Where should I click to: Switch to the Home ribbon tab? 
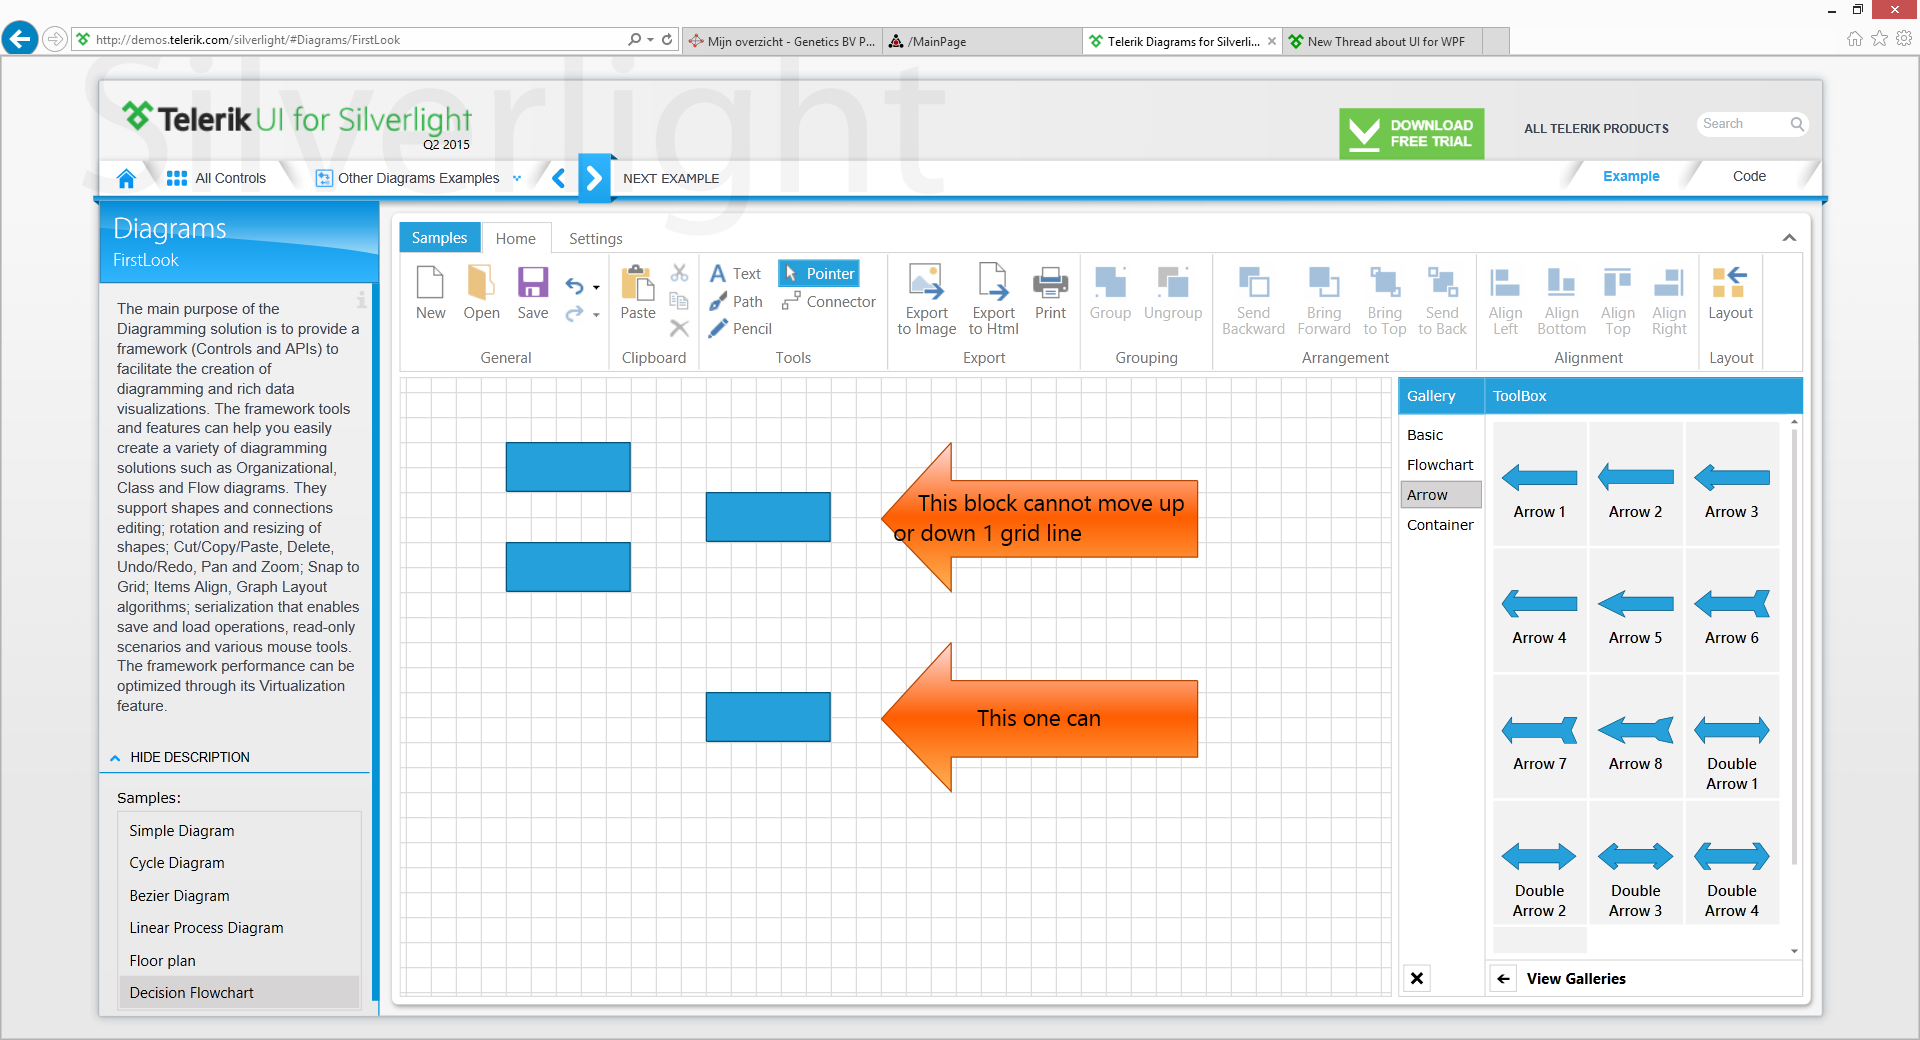pyautogui.click(x=515, y=238)
